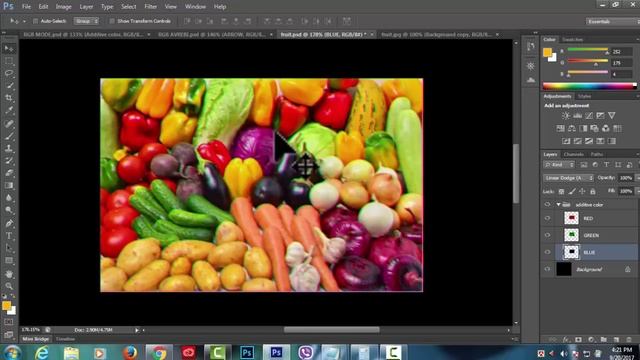
Task: Hide the Background layer
Action: pos(547,269)
